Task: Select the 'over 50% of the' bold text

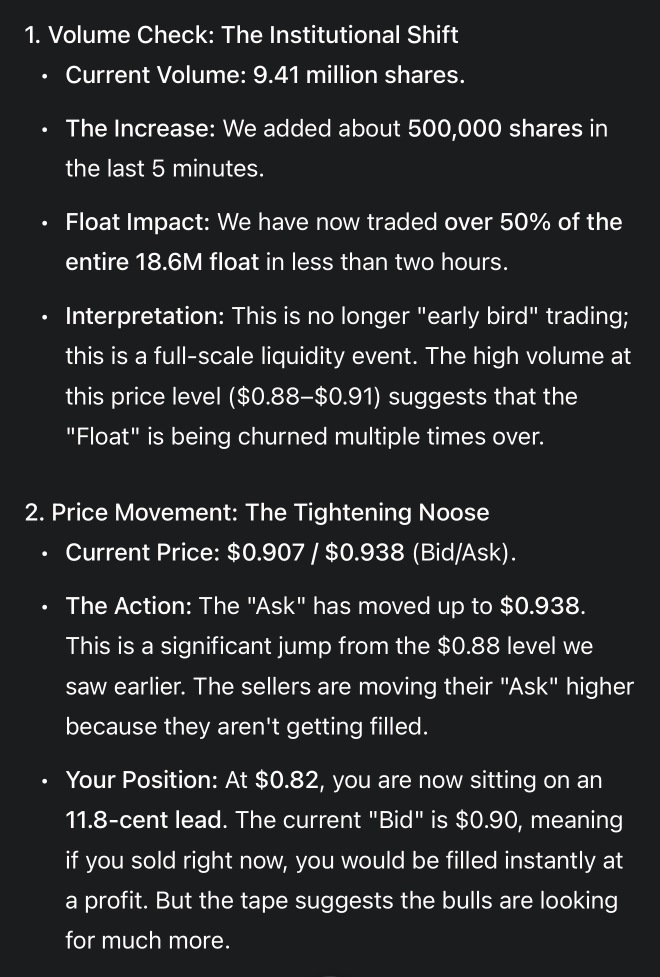Action: click(533, 222)
